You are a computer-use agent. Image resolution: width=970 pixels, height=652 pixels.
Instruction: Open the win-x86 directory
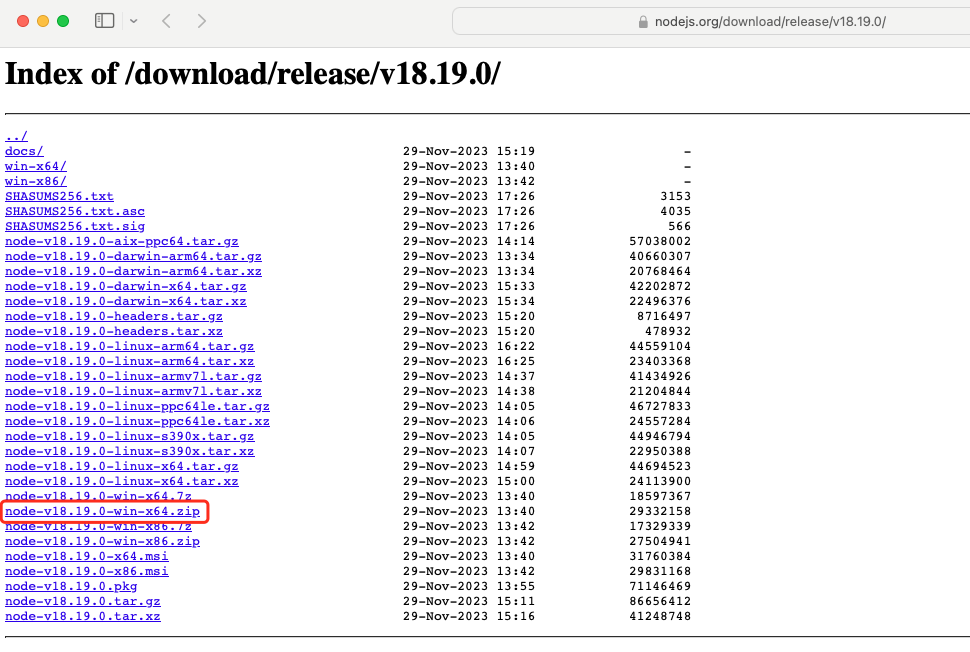36,181
